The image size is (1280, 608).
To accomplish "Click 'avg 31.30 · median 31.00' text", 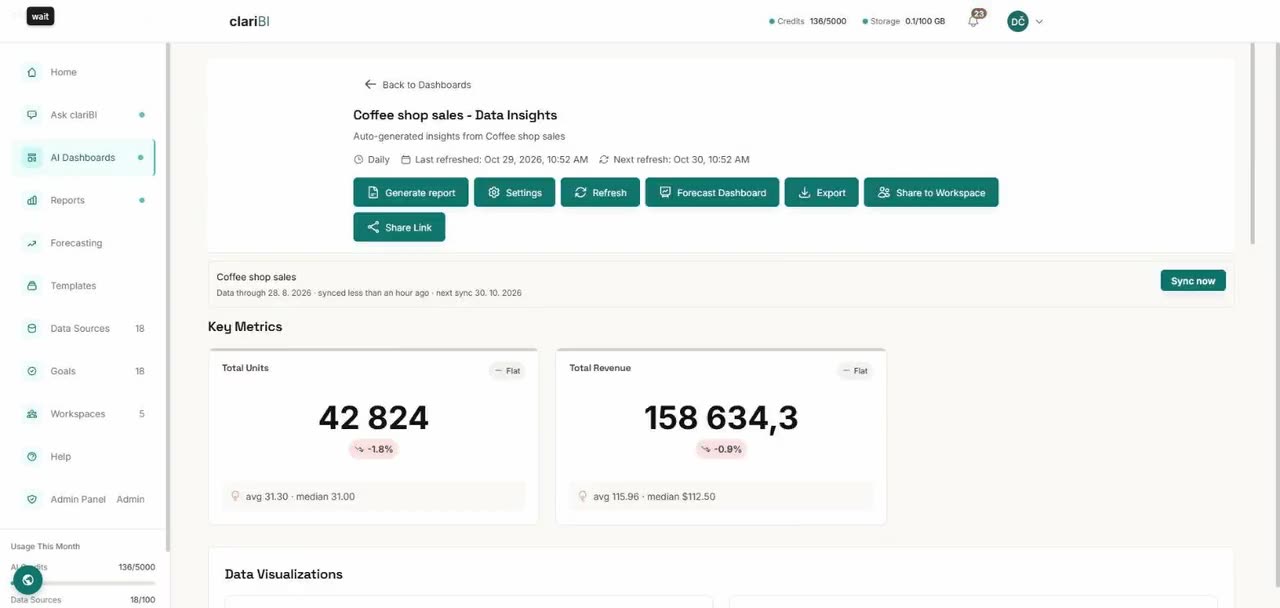I will click(x=300, y=496).
